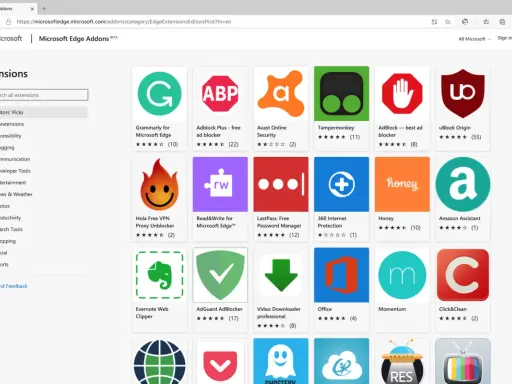Click the LastPass red dots icon
The width and height of the screenshot is (512, 384).
pyautogui.click(x=281, y=184)
